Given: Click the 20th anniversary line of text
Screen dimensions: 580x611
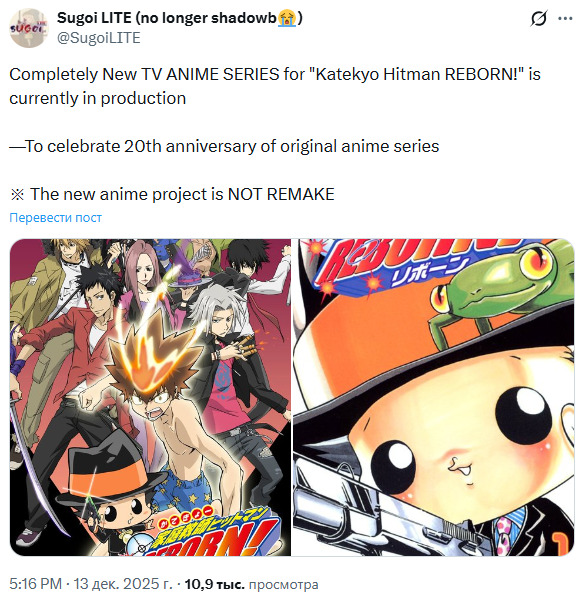Looking at the screenshot, I should (224, 147).
